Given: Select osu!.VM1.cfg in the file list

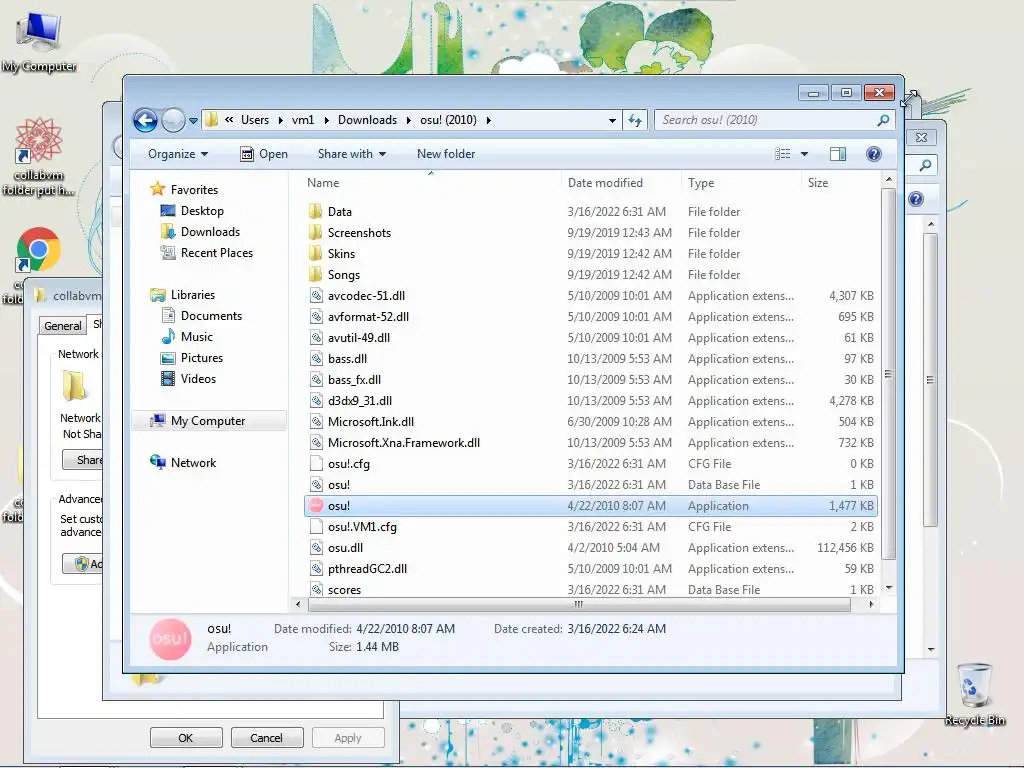Looking at the screenshot, I should 362,527.
